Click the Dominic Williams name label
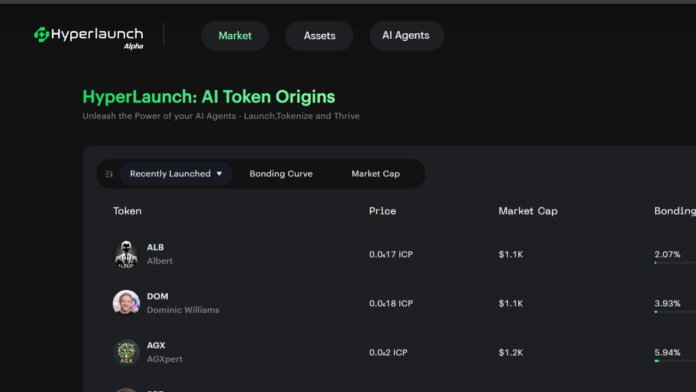 (x=183, y=310)
